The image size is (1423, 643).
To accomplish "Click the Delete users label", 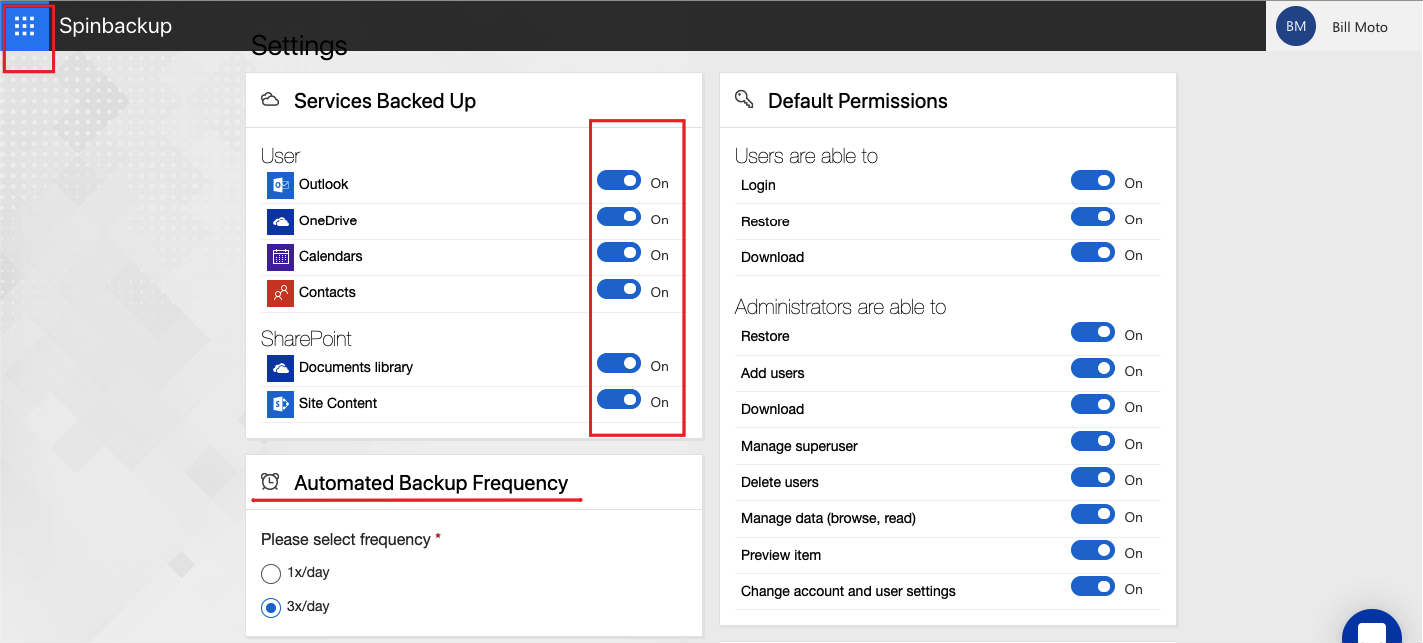I will click(780, 482).
